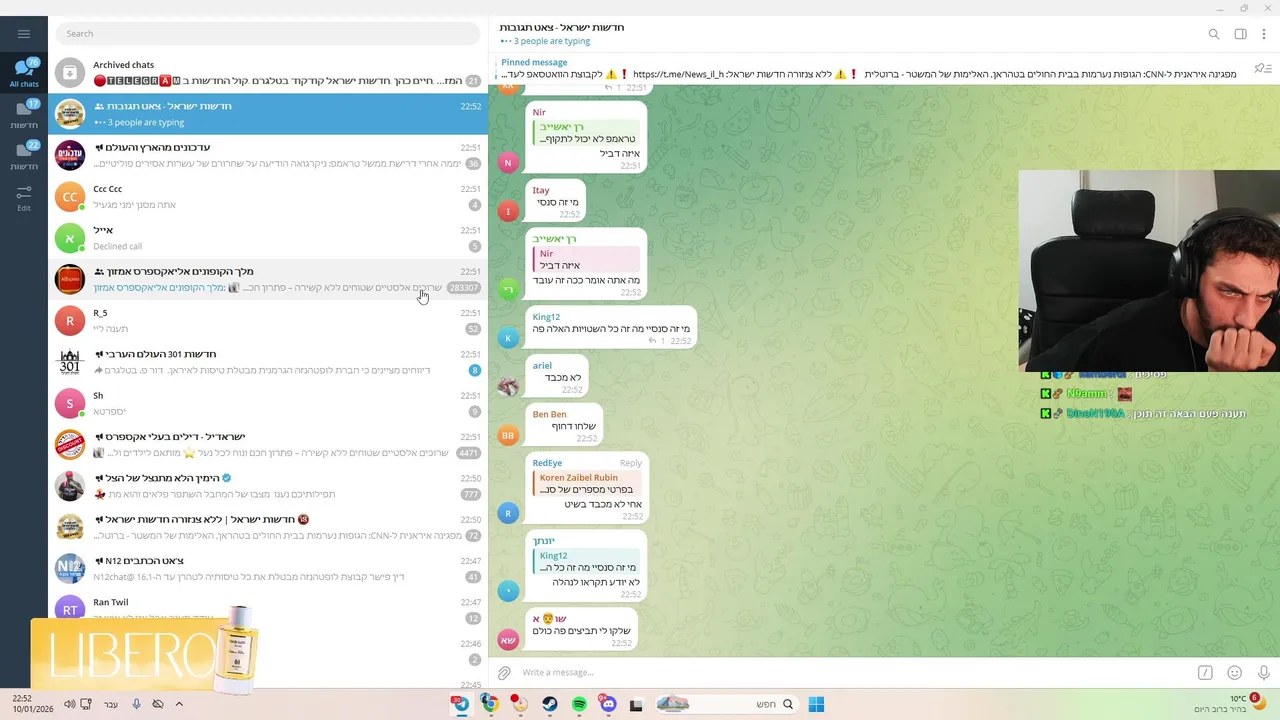This screenshot has height=720, width=1280.
Task: Click the Pinned message bar
Action: [870, 68]
